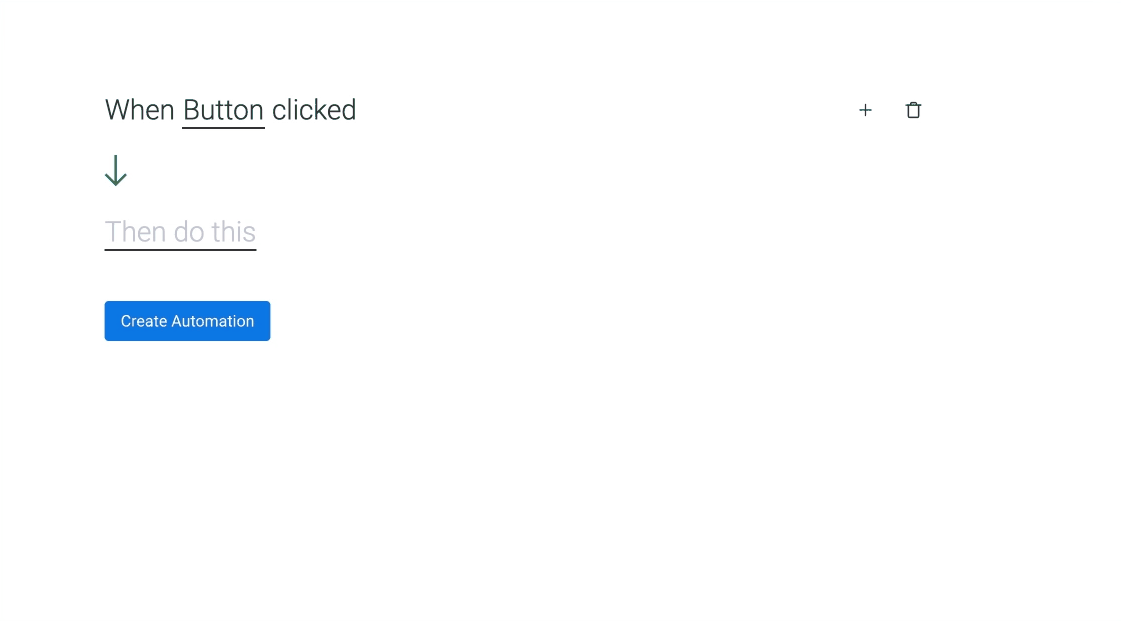Select the 'When' trigger text

pyautogui.click(x=139, y=110)
